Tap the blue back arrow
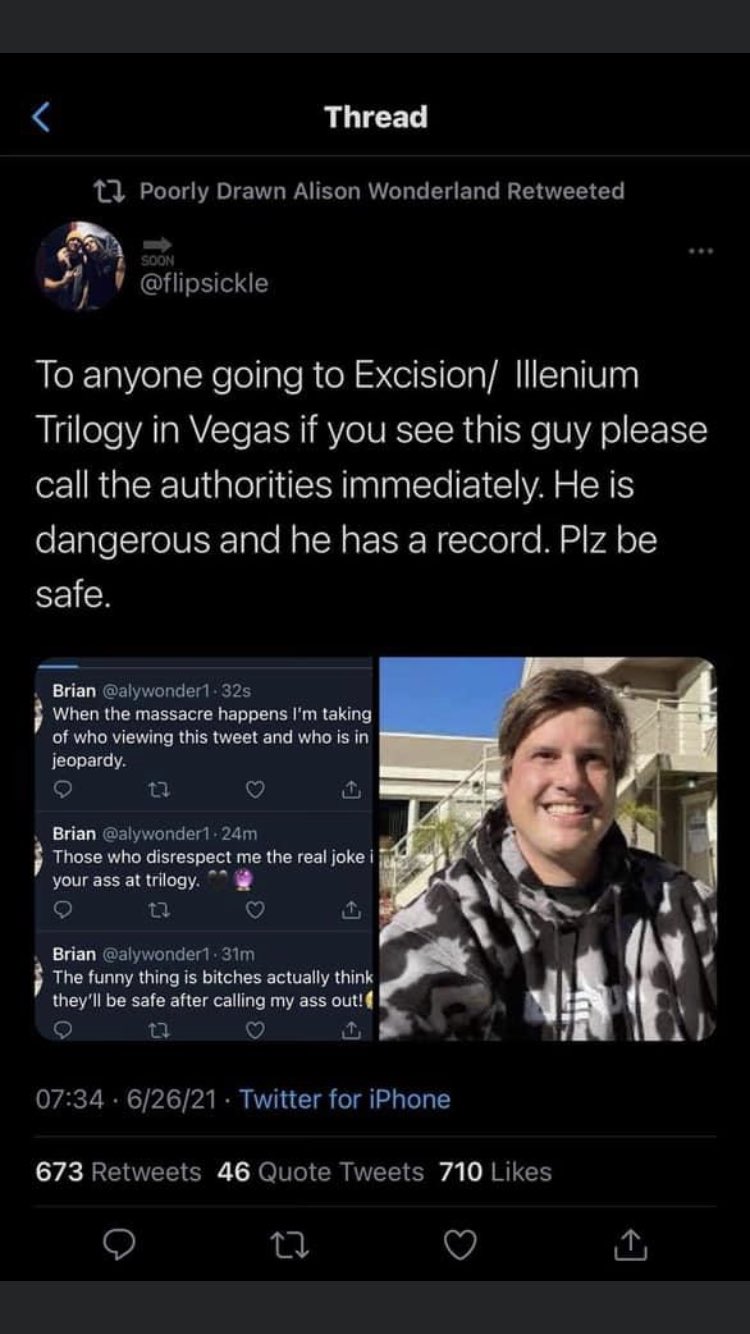 click(41, 117)
